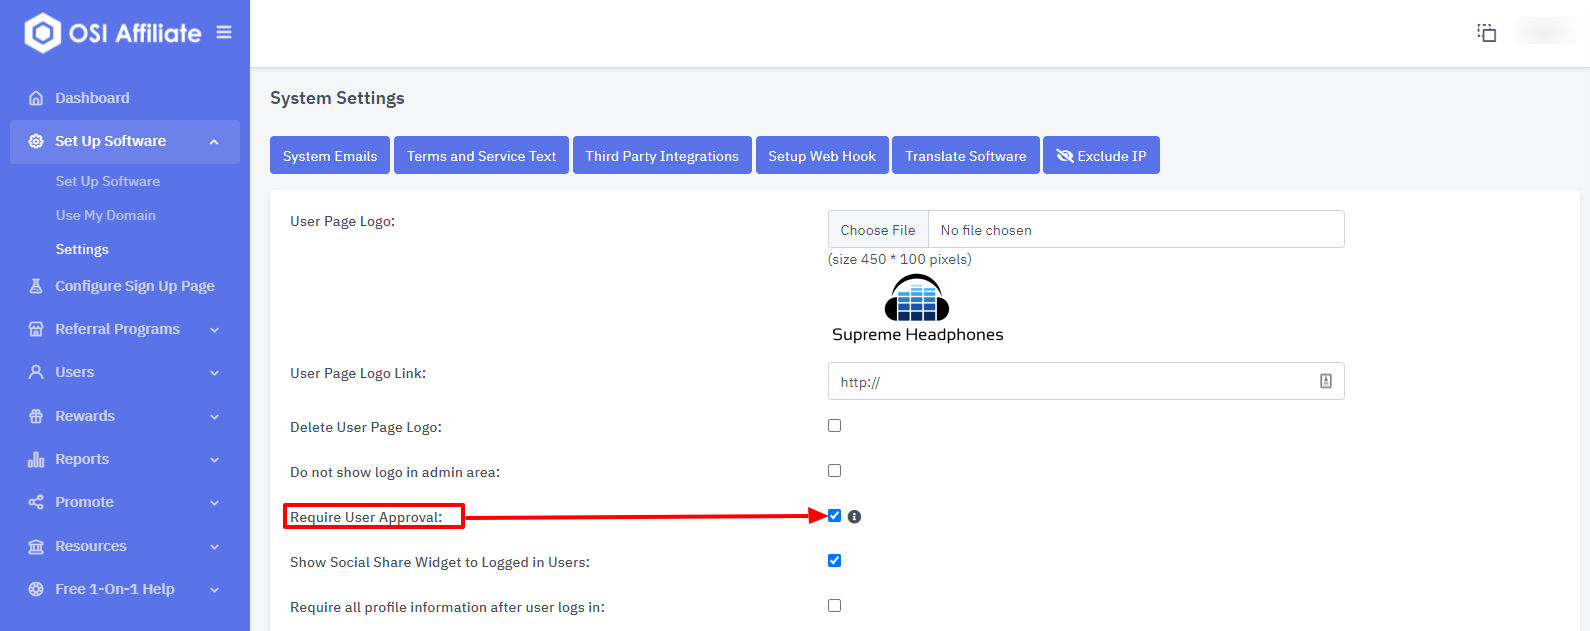Expand the Reports menu chevron
The image size is (1590, 631).
(214, 460)
